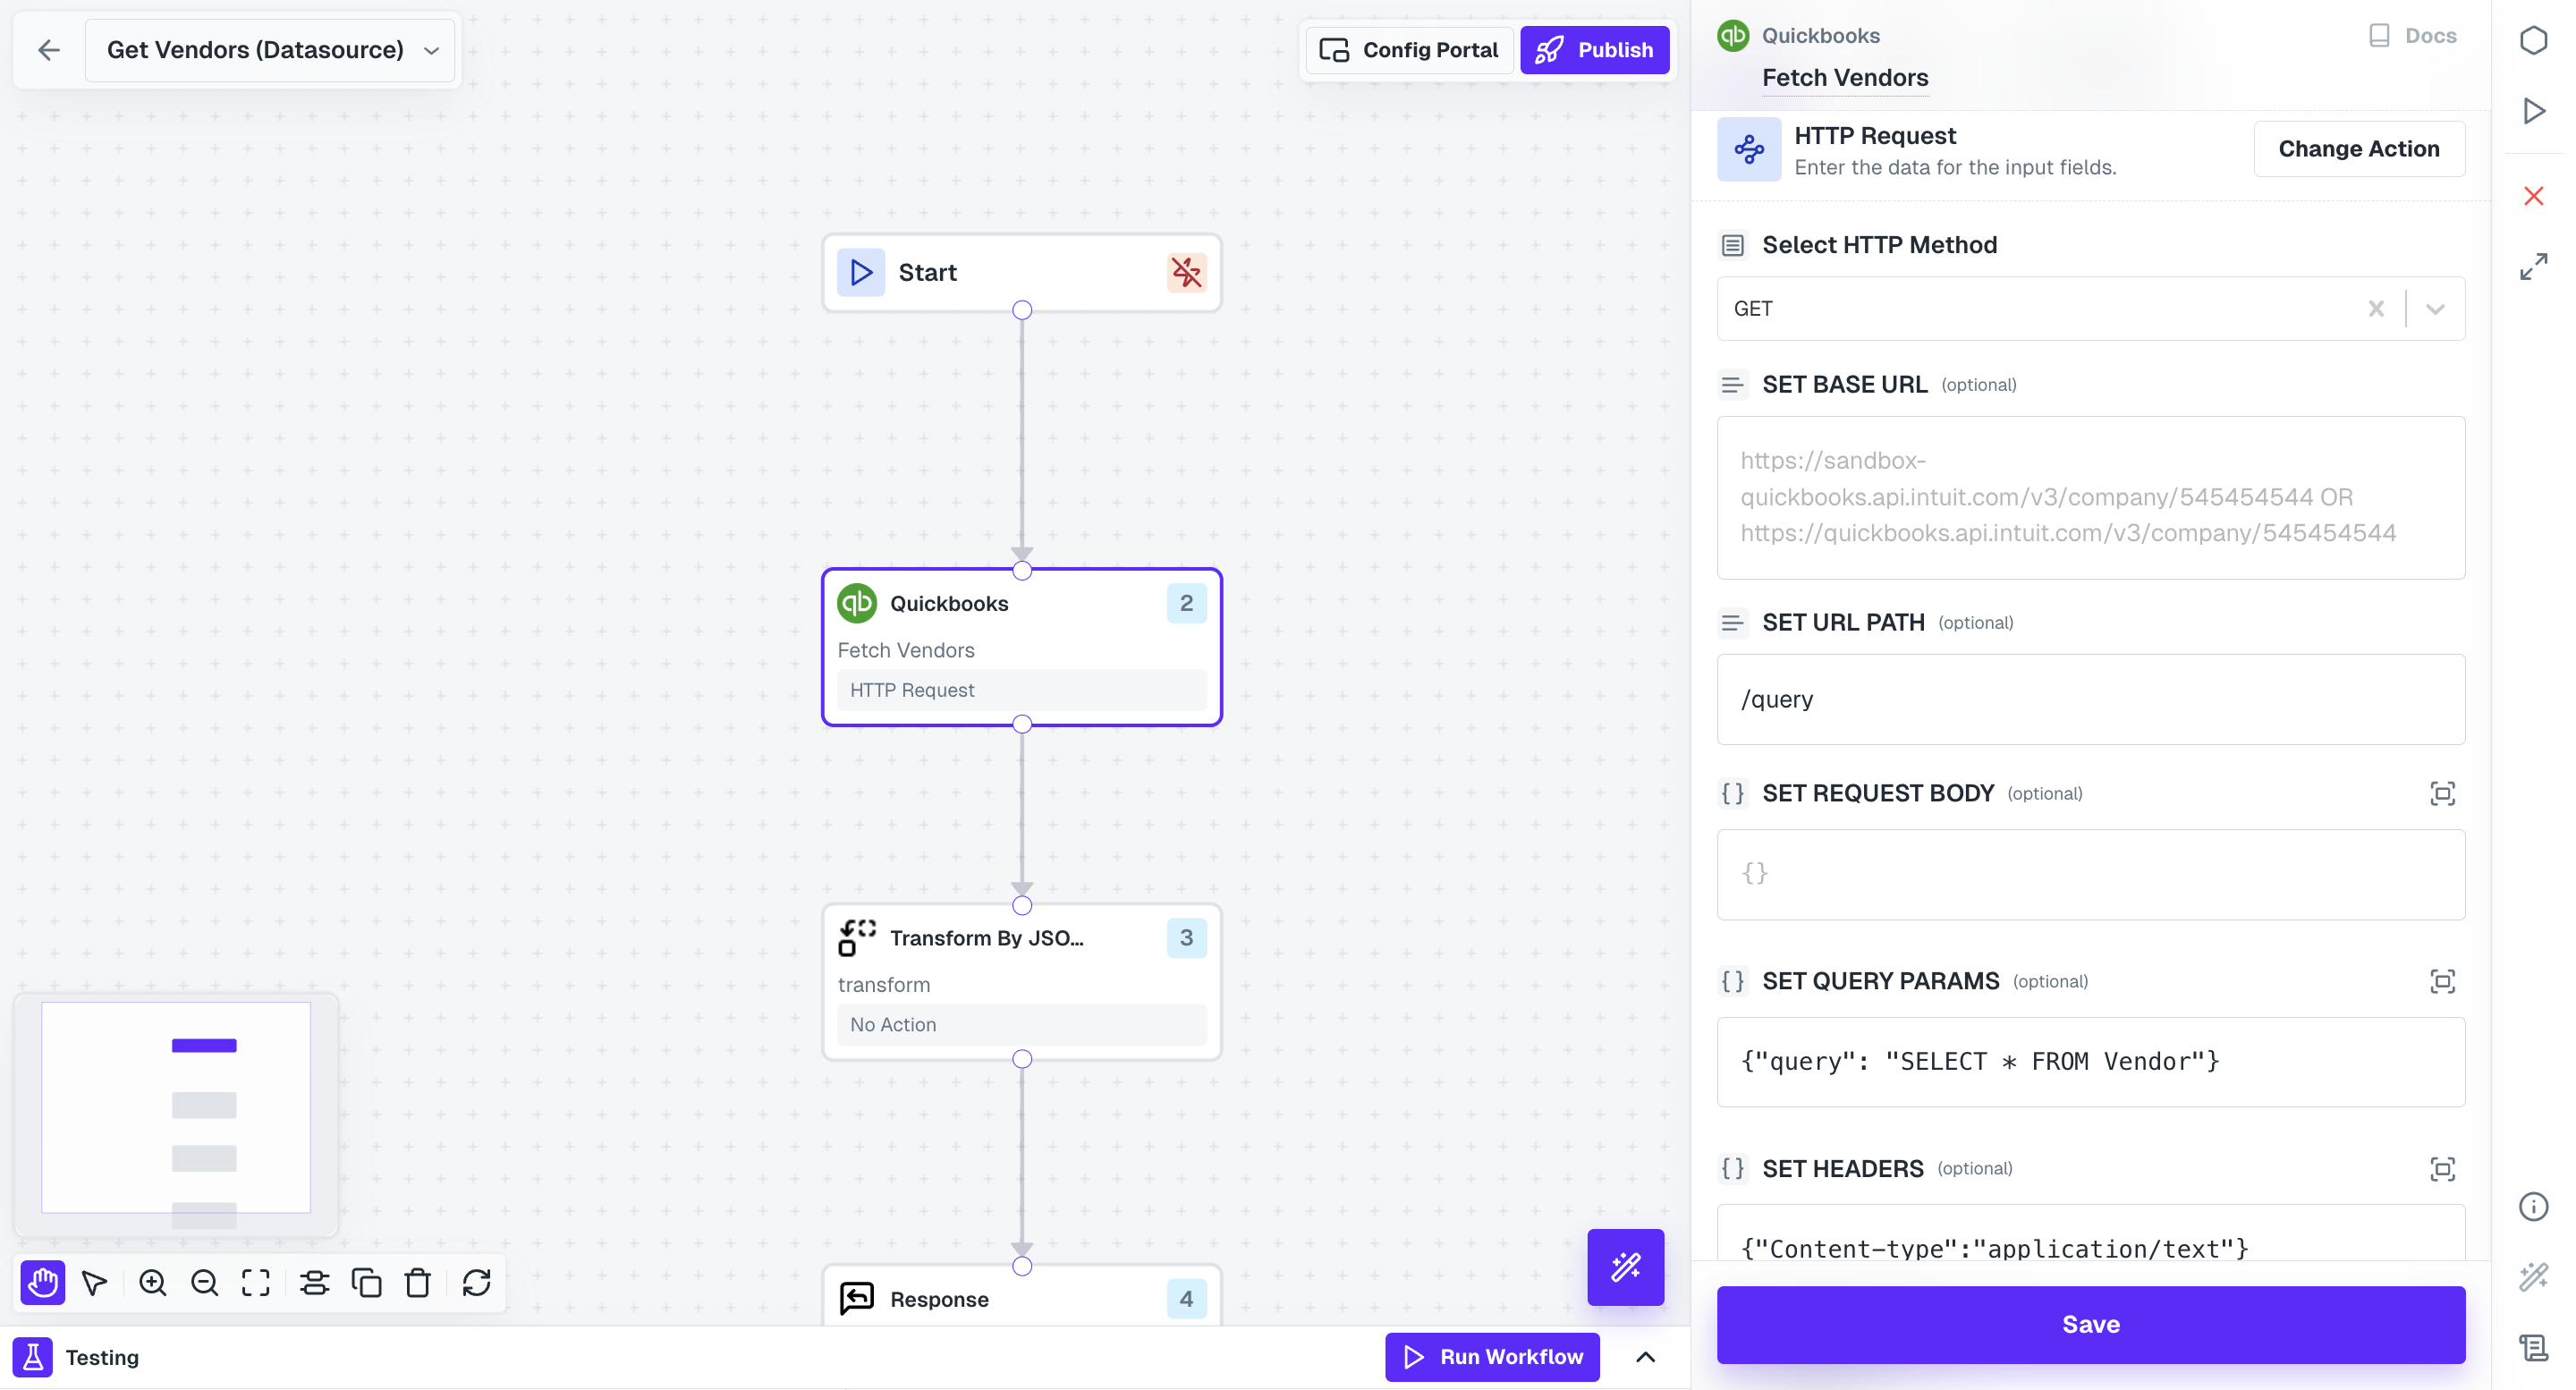Open the AI magic wand assistant
The height and width of the screenshot is (1390, 2576).
click(x=1625, y=1267)
